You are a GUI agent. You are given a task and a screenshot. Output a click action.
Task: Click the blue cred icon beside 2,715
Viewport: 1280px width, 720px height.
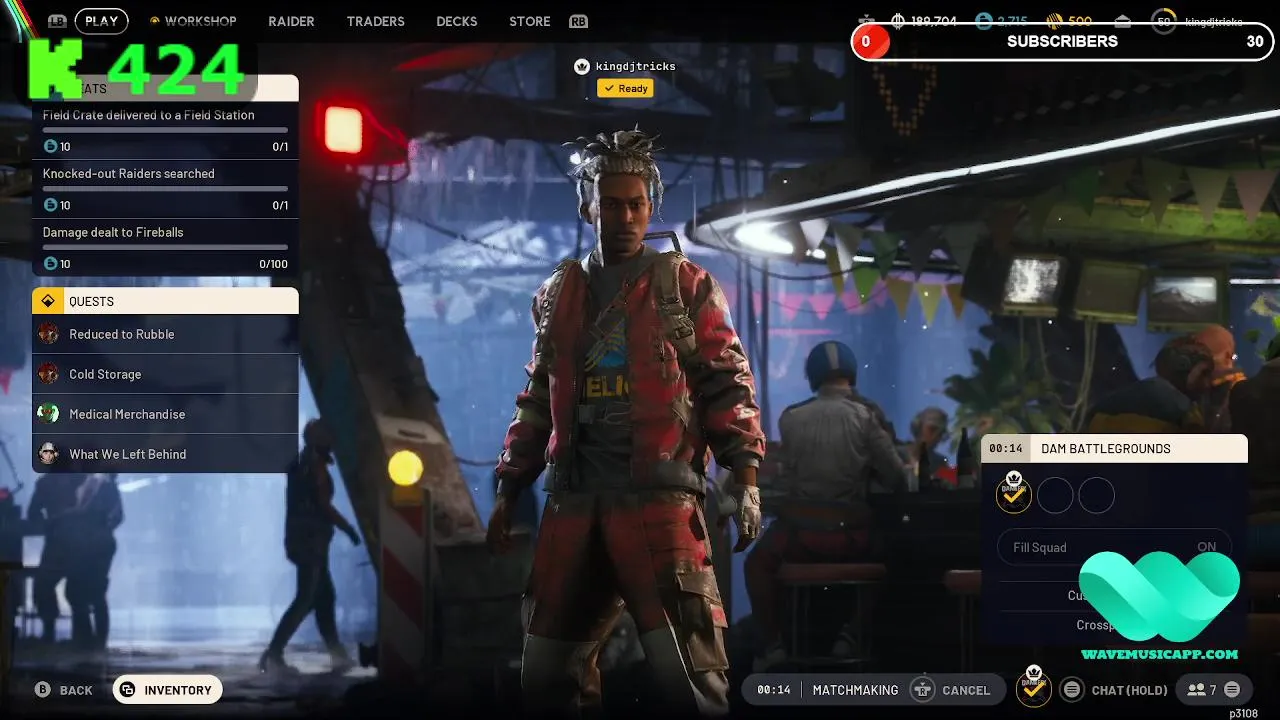click(x=984, y=21)
